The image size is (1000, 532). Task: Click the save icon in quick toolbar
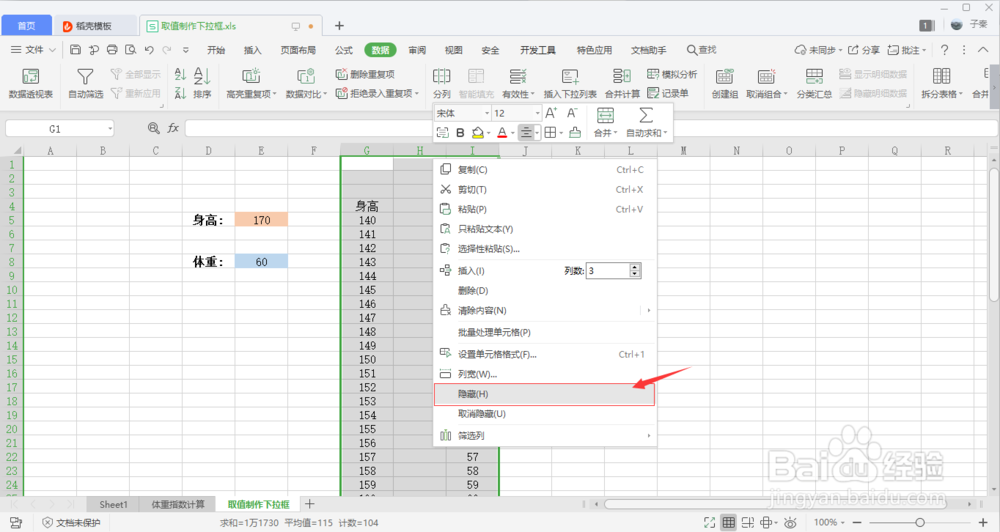(75, 50)
